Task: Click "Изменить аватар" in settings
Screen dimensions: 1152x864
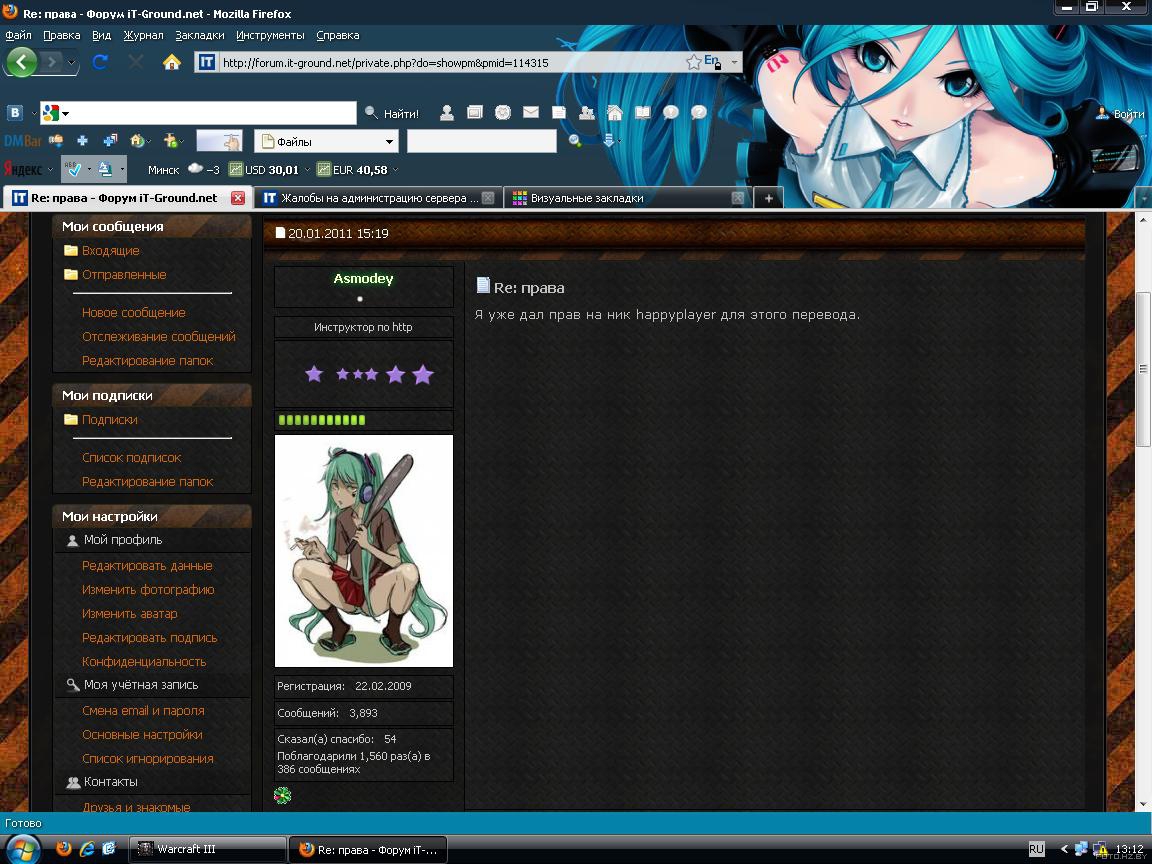Action: click(x=130, y=613)
